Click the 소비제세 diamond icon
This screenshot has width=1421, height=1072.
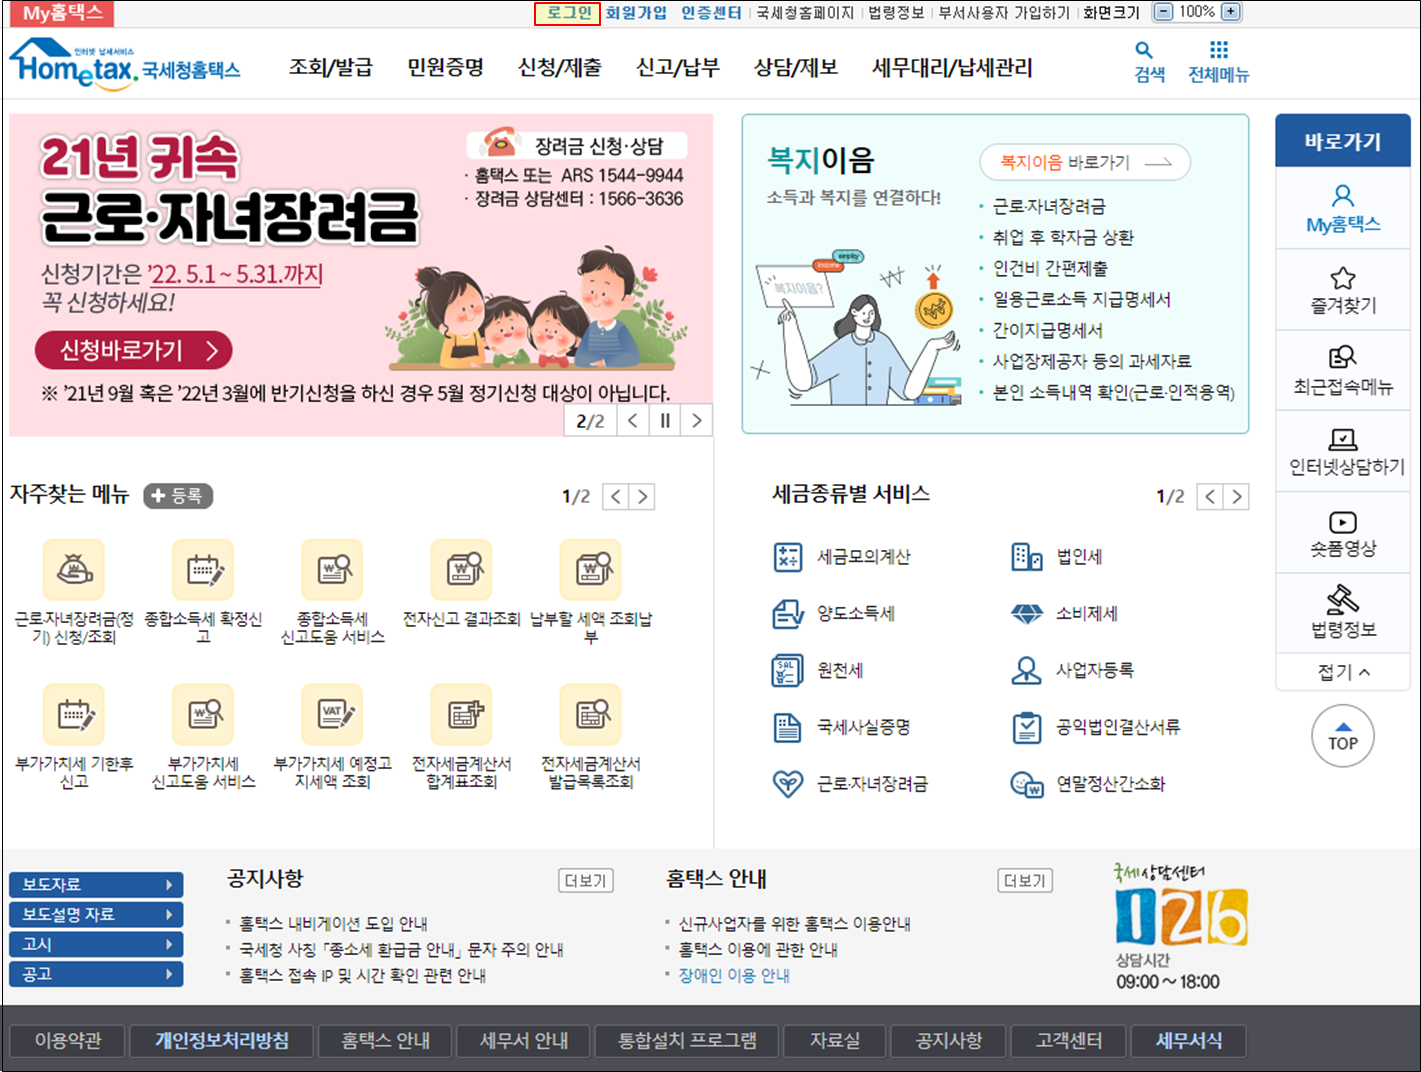tap(1027, 614)
